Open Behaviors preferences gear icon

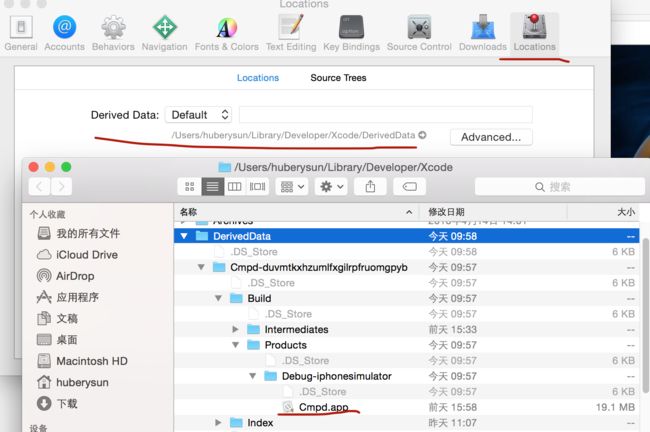click(x=113, y=27)
